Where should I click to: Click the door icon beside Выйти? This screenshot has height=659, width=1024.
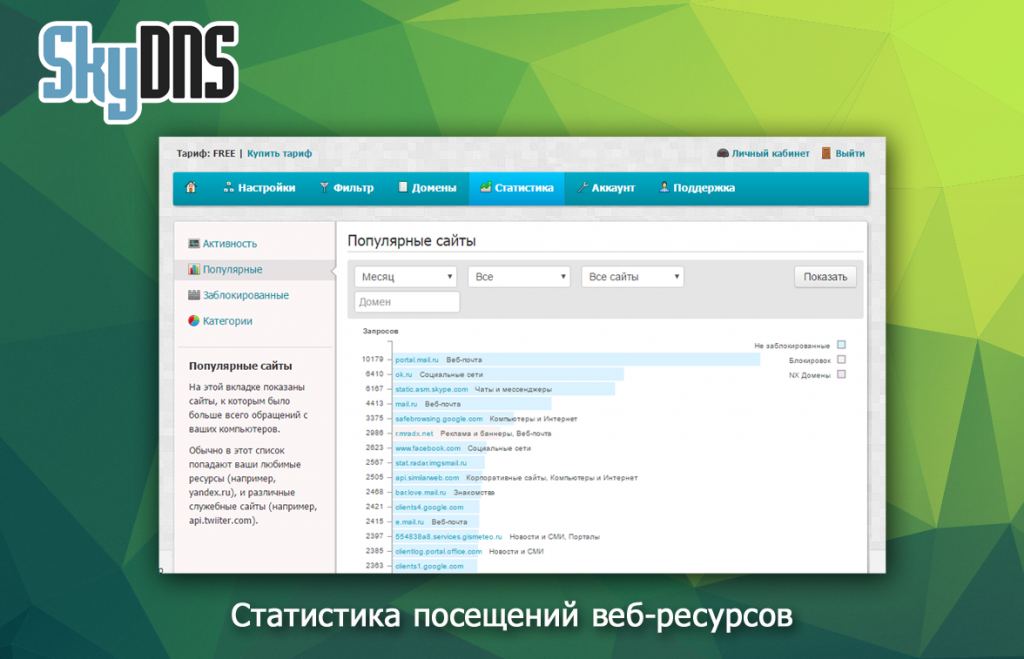pos(826,153)
